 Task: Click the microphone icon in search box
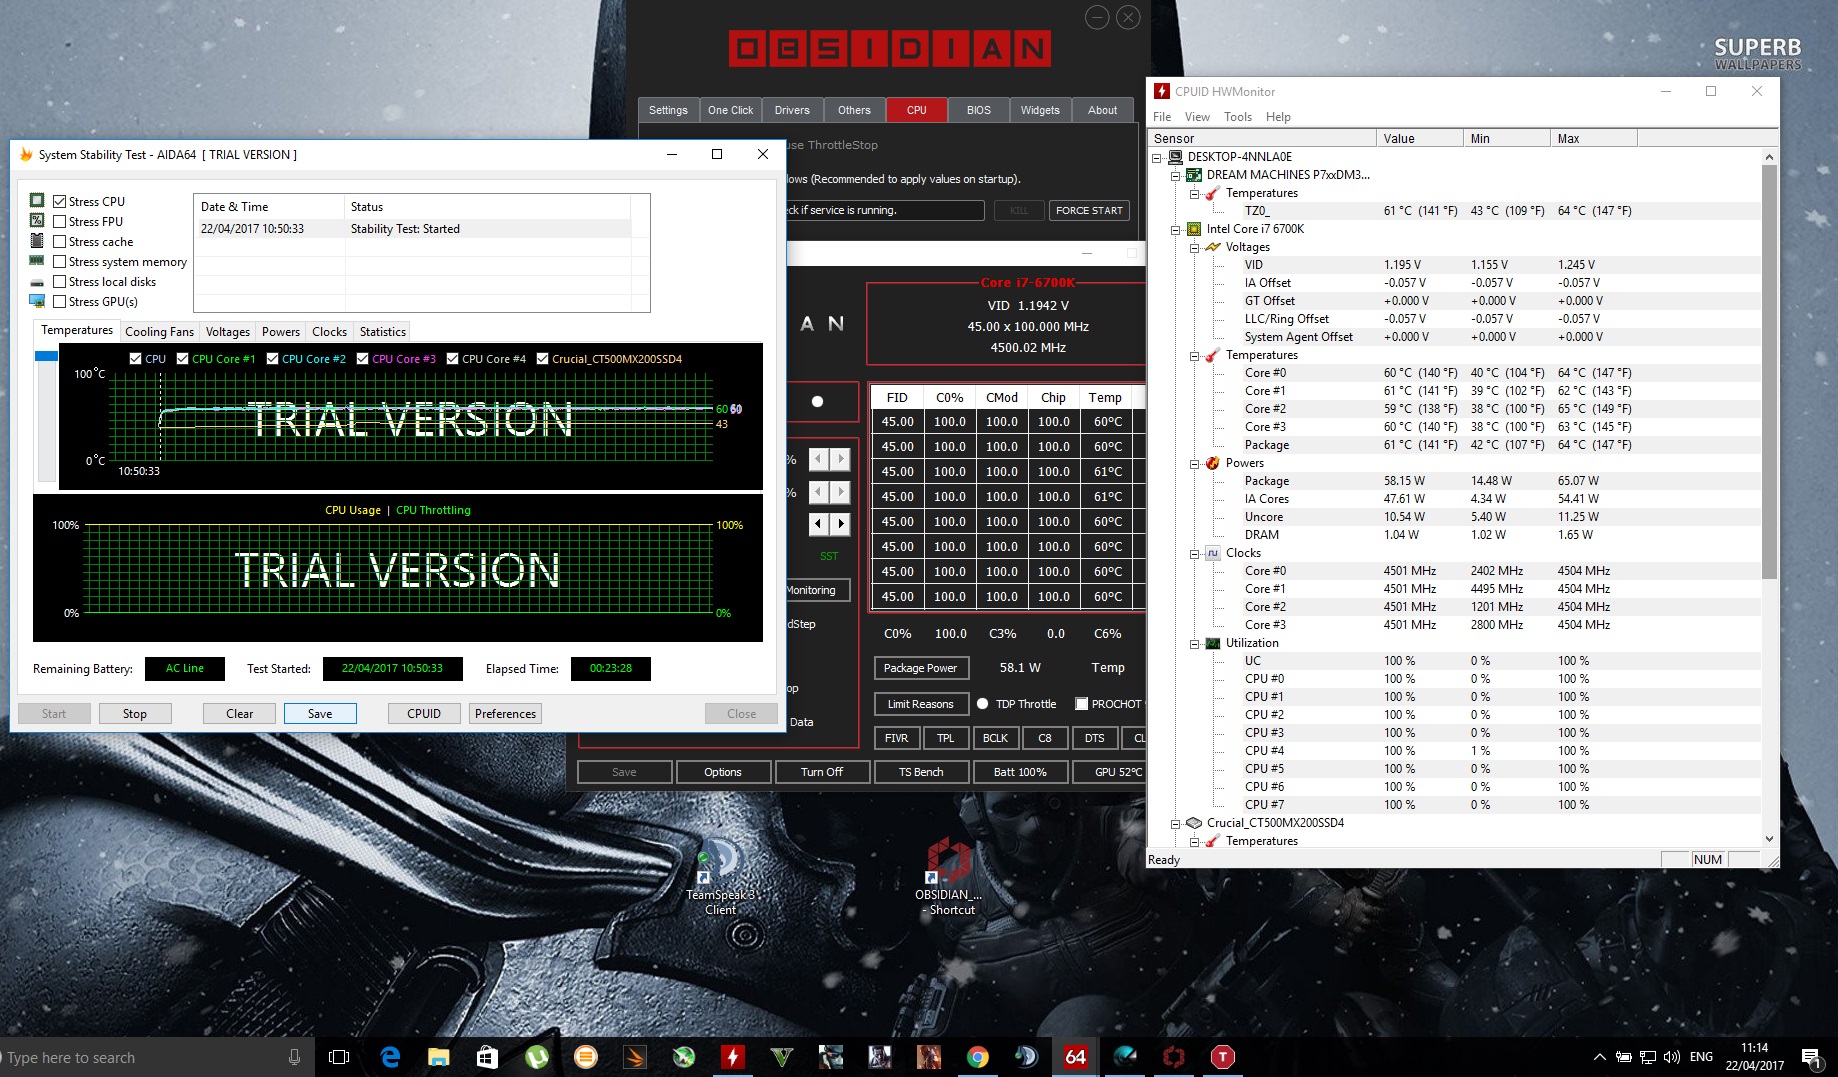[294, 1057]
